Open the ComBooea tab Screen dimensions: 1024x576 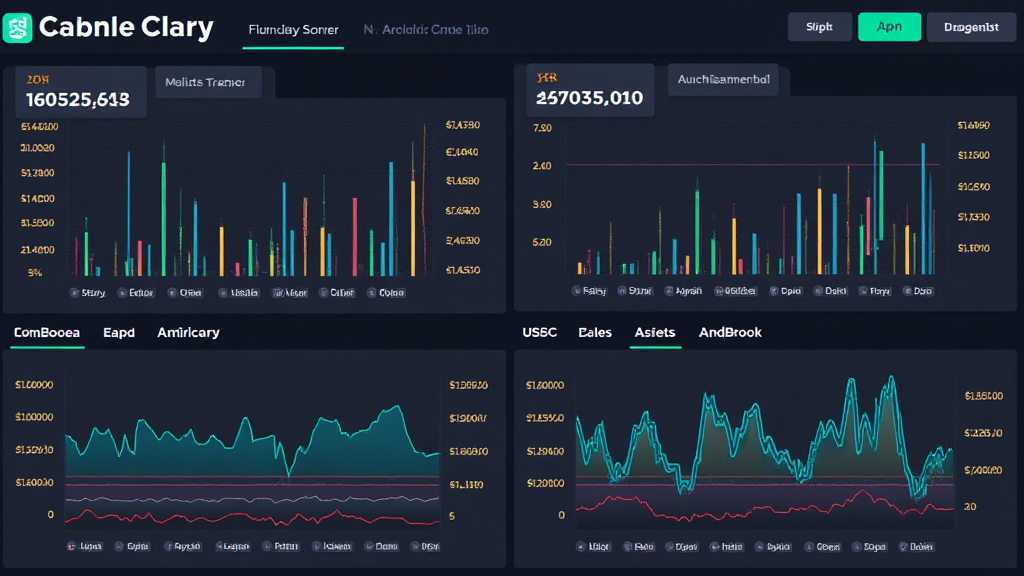[46, 332]
